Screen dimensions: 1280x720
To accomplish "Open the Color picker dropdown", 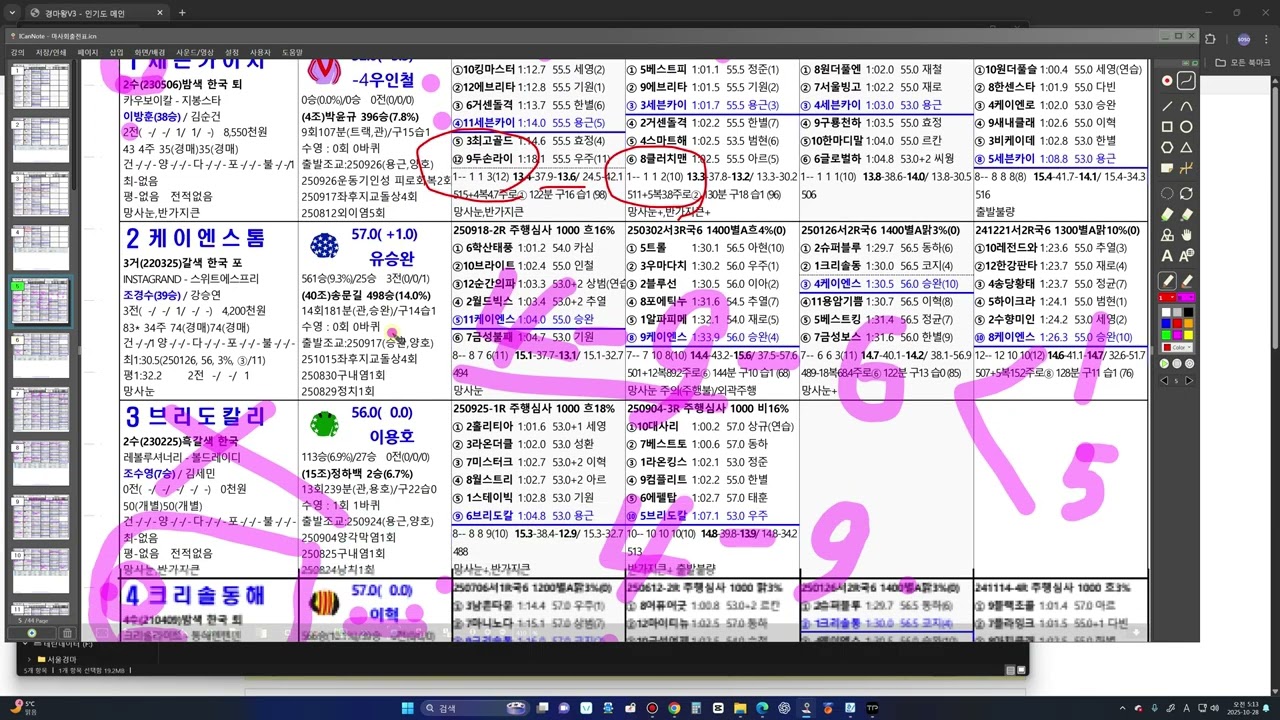I will 1177,347.
